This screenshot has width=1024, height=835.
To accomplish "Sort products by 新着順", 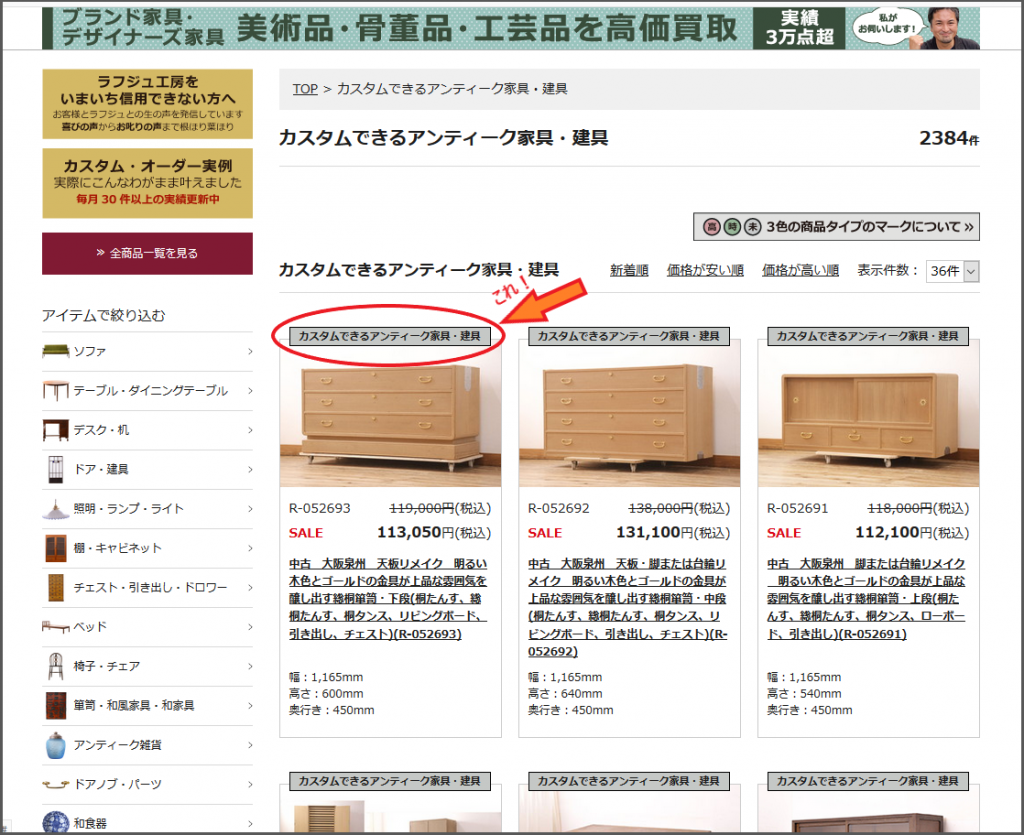I will (629, 270).
